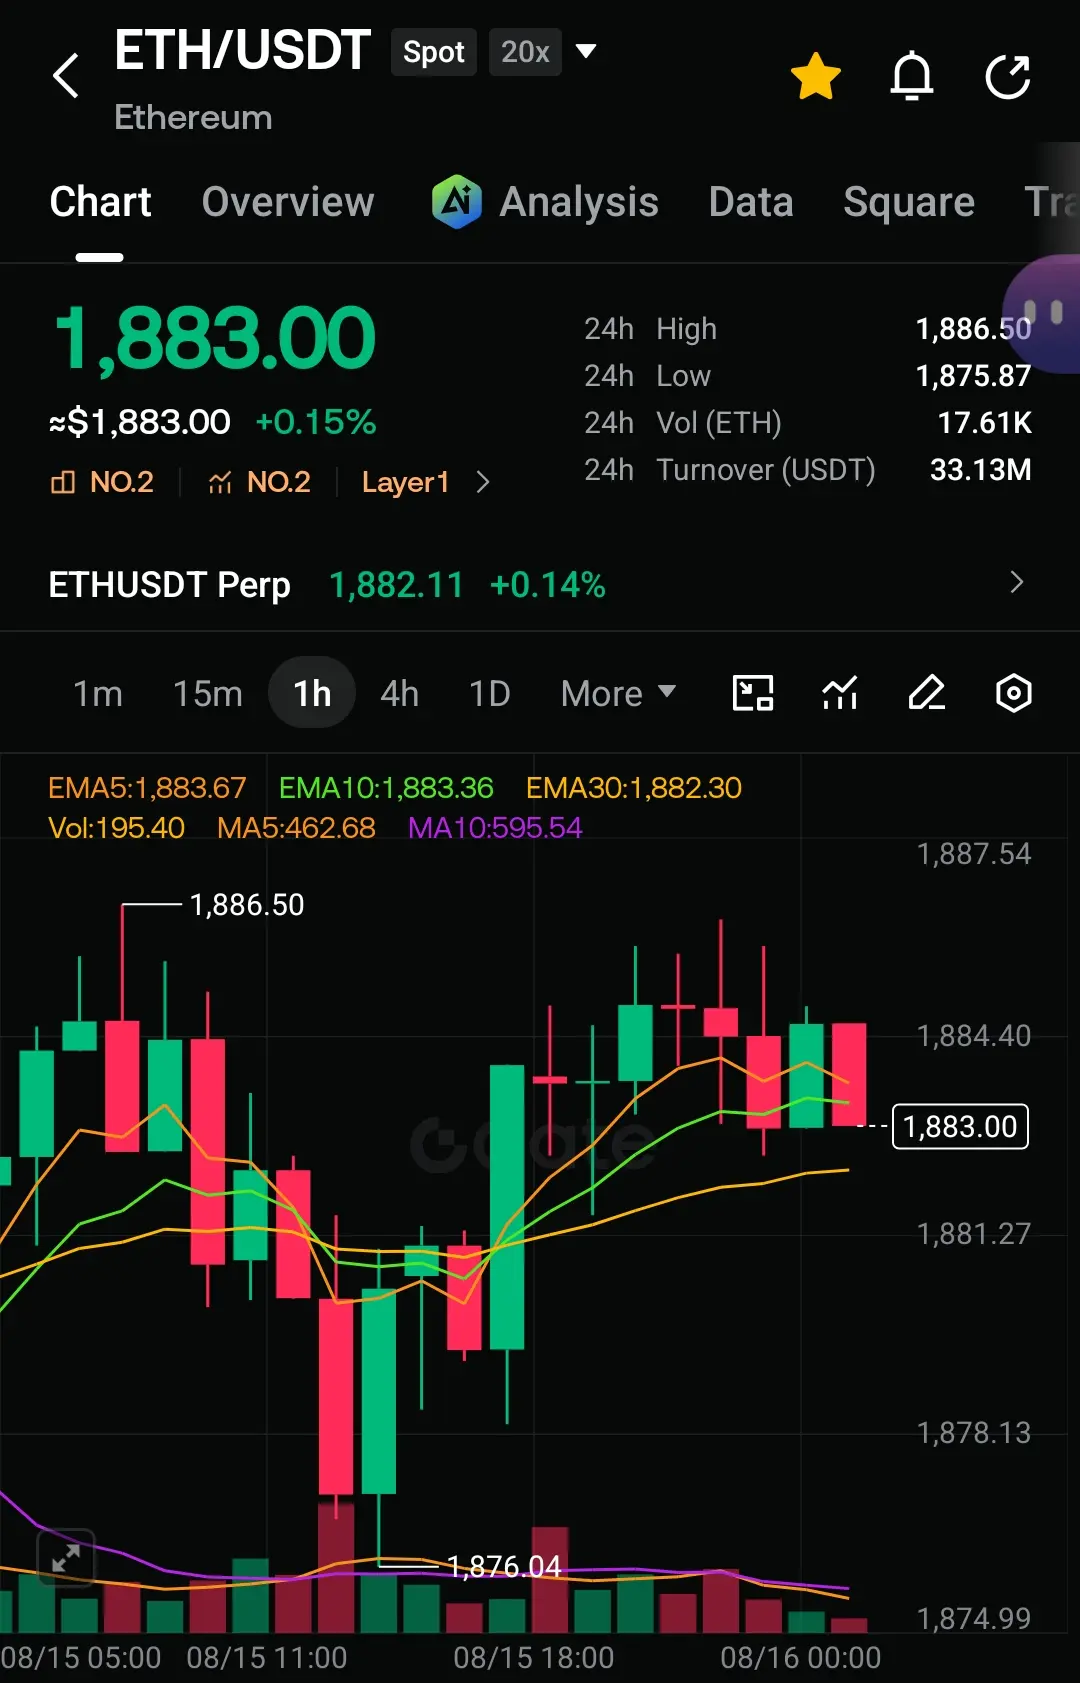Open price alert bell
Viewport: 1080px width, 1683px height.
[x=912, y=76]
